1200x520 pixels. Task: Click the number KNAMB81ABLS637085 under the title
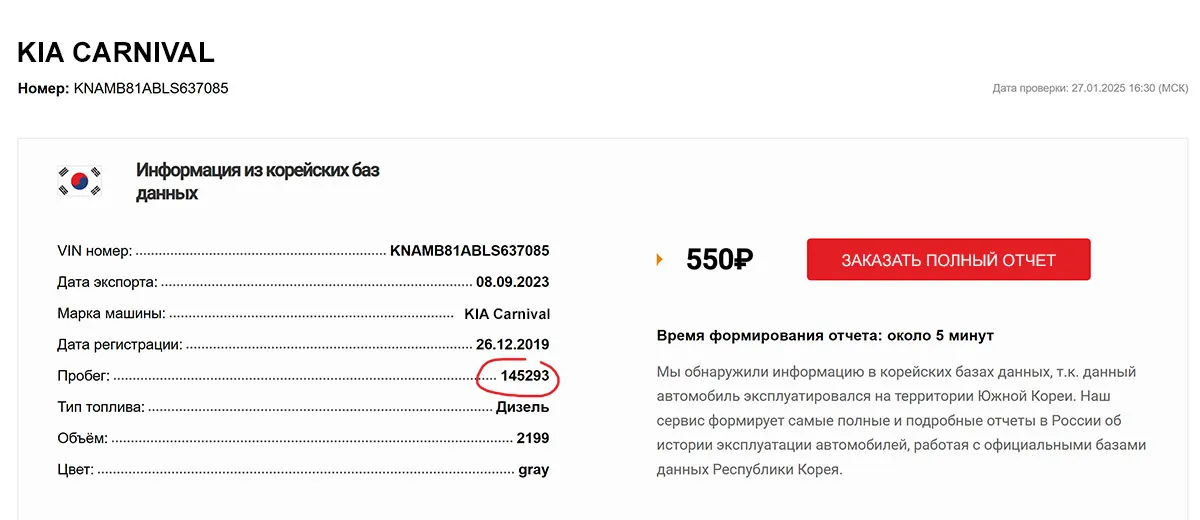pyautogui.click(x=151, y=88)
